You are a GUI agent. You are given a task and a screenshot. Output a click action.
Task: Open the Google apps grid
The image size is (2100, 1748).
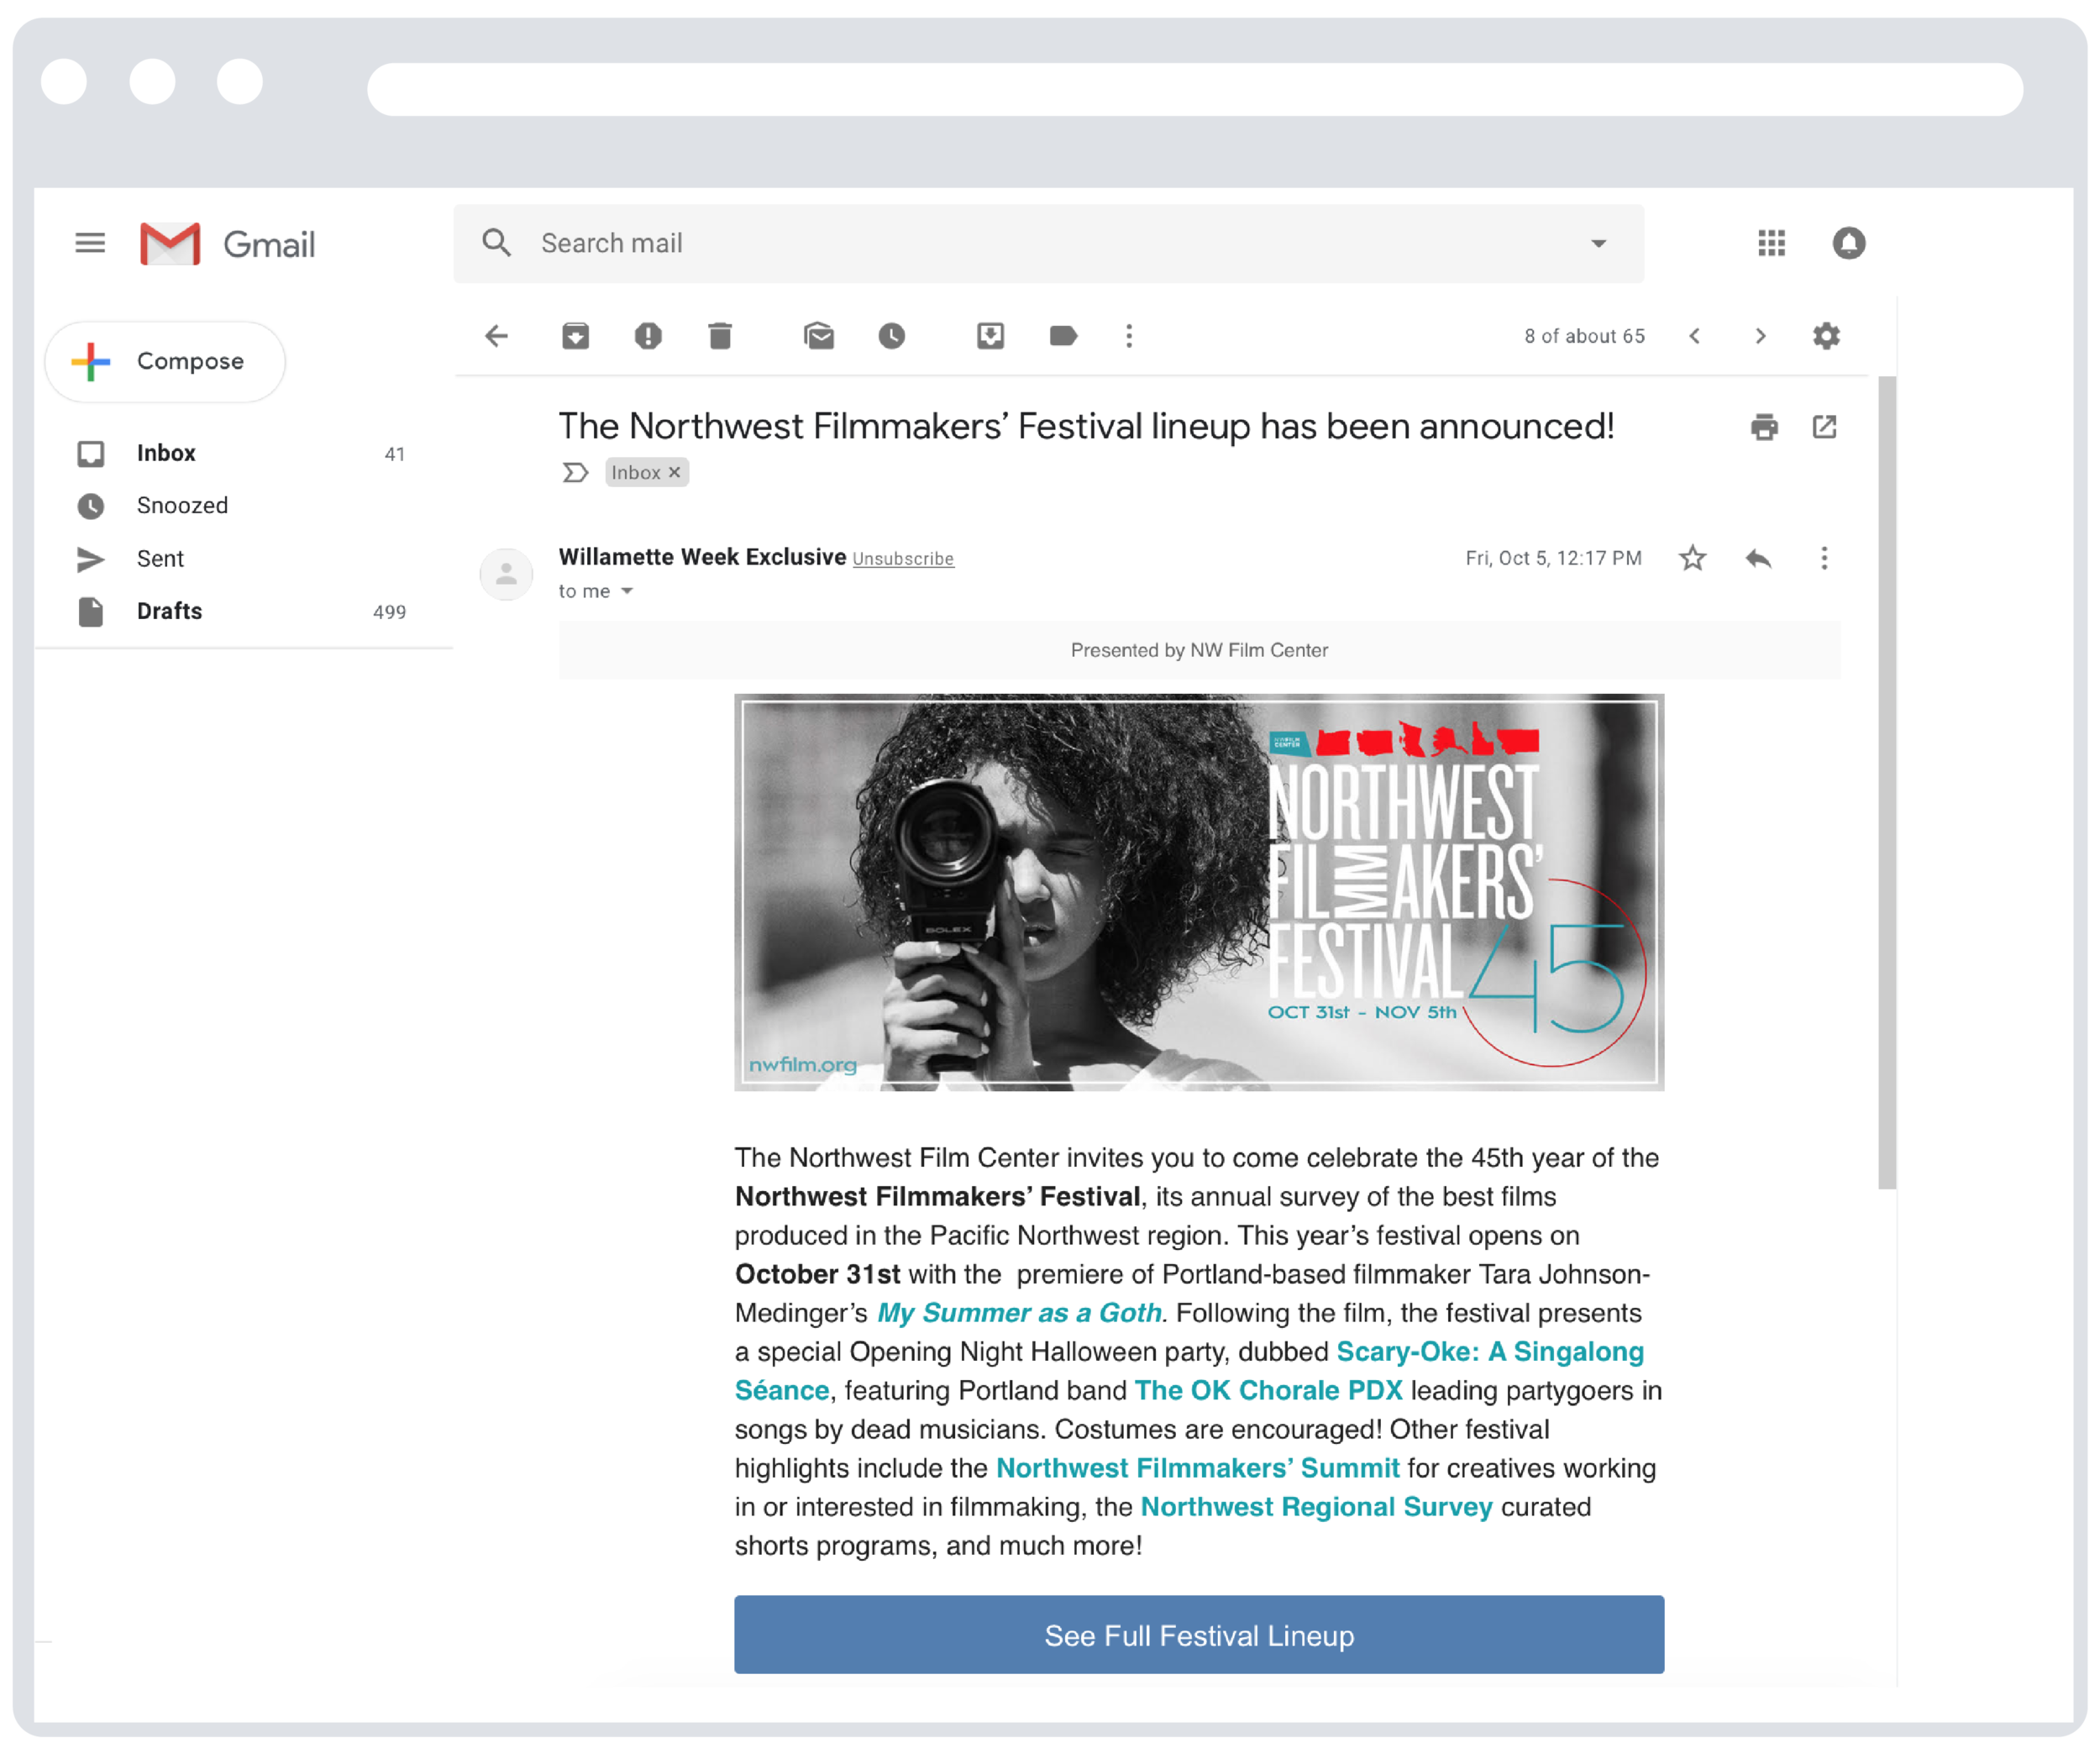[x=1771, y=243]
